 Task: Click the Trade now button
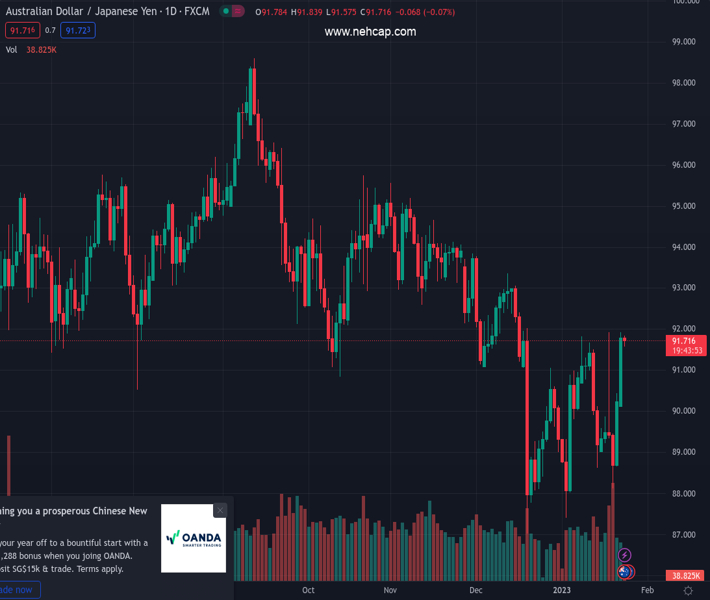tap(17, 590)
